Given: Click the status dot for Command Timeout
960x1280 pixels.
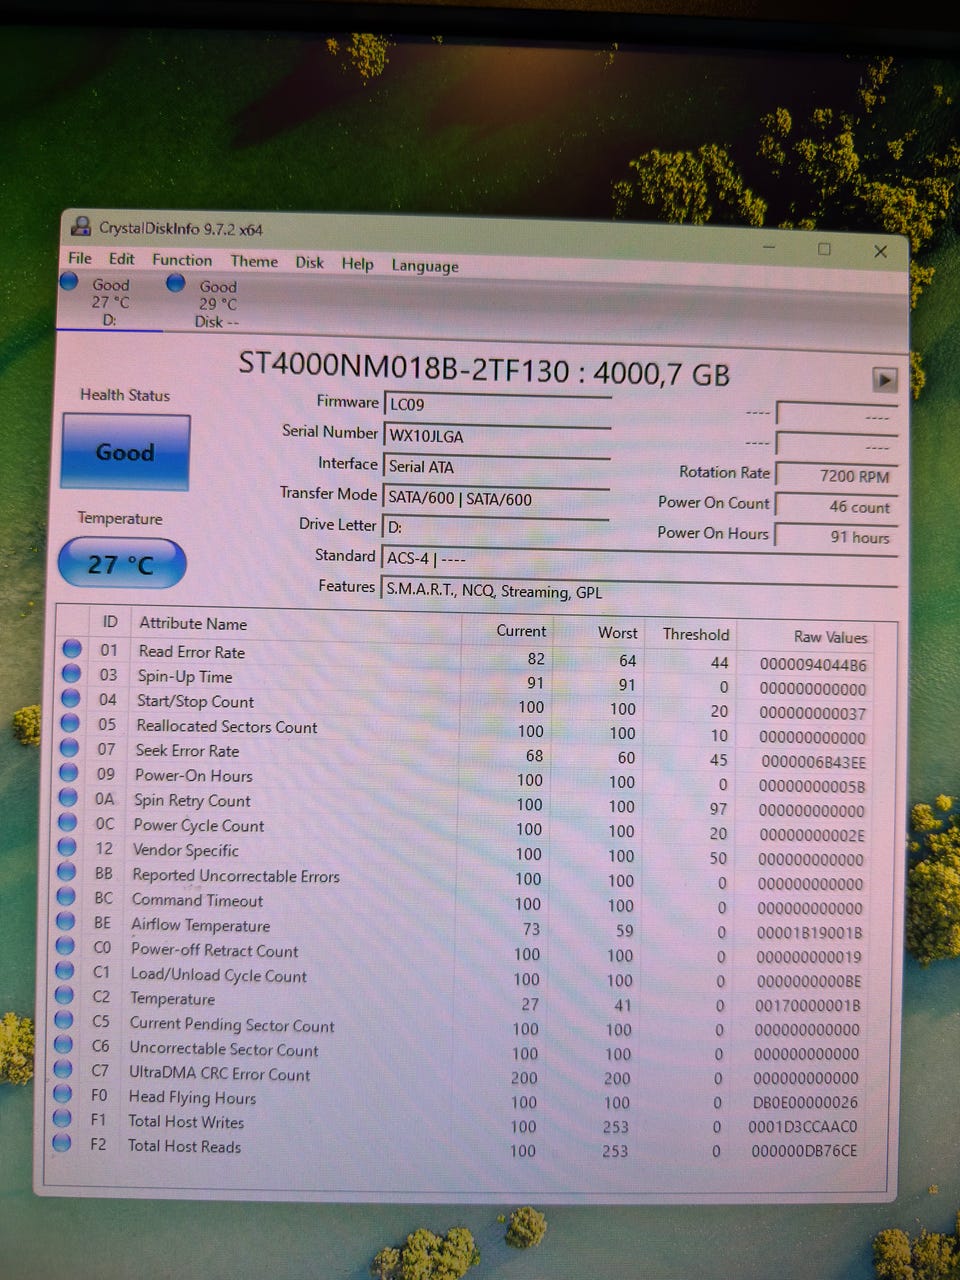Looking at the screenshot, I should (66, 896).
